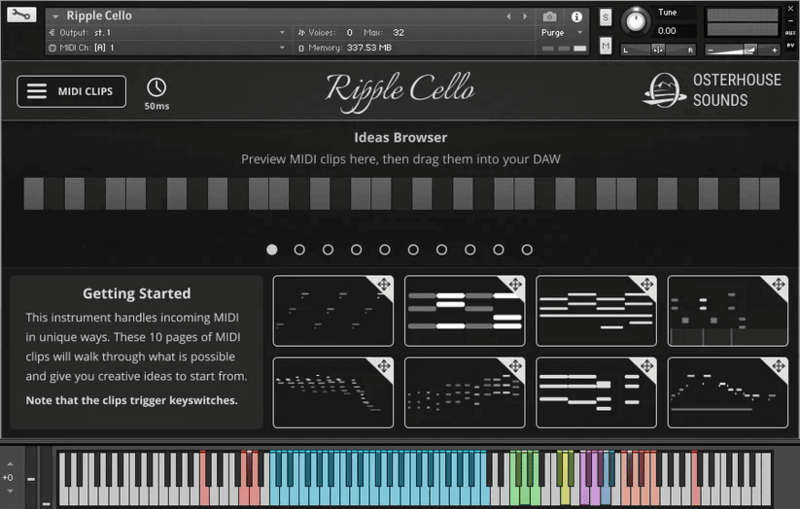Image resolution: width=800 pixels, height=509 pixels.
Task: Click the keyboard octave up arrow
Action: coord(10,464)
